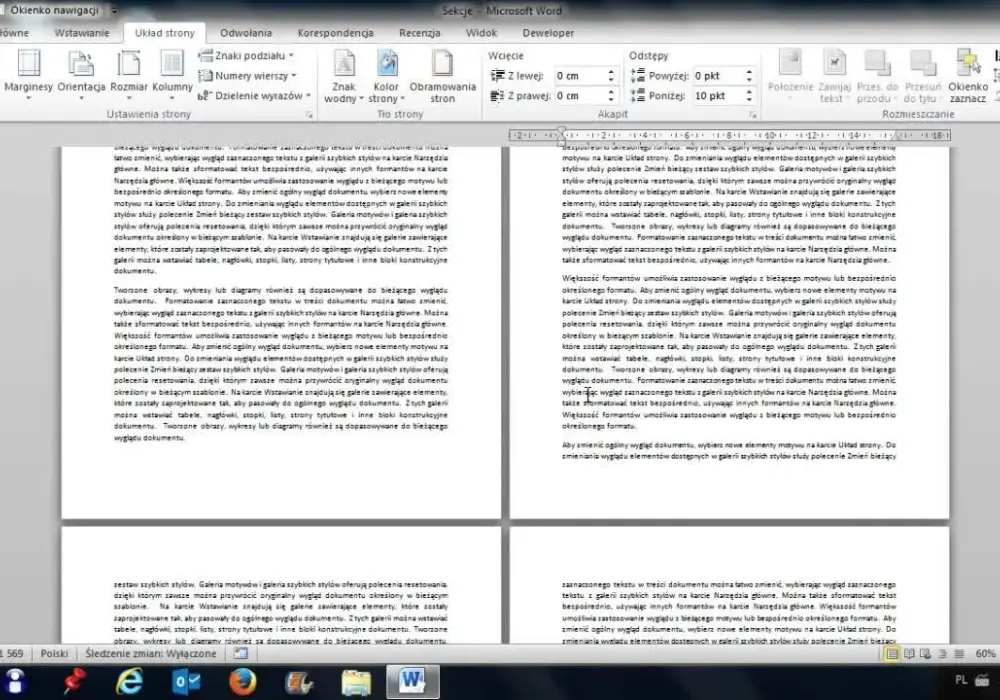The width and height of the screenshot is (1000, 700).
Task: Click the Powyżej spacing field
Action: pyautogui.click(x=717, y=76)
